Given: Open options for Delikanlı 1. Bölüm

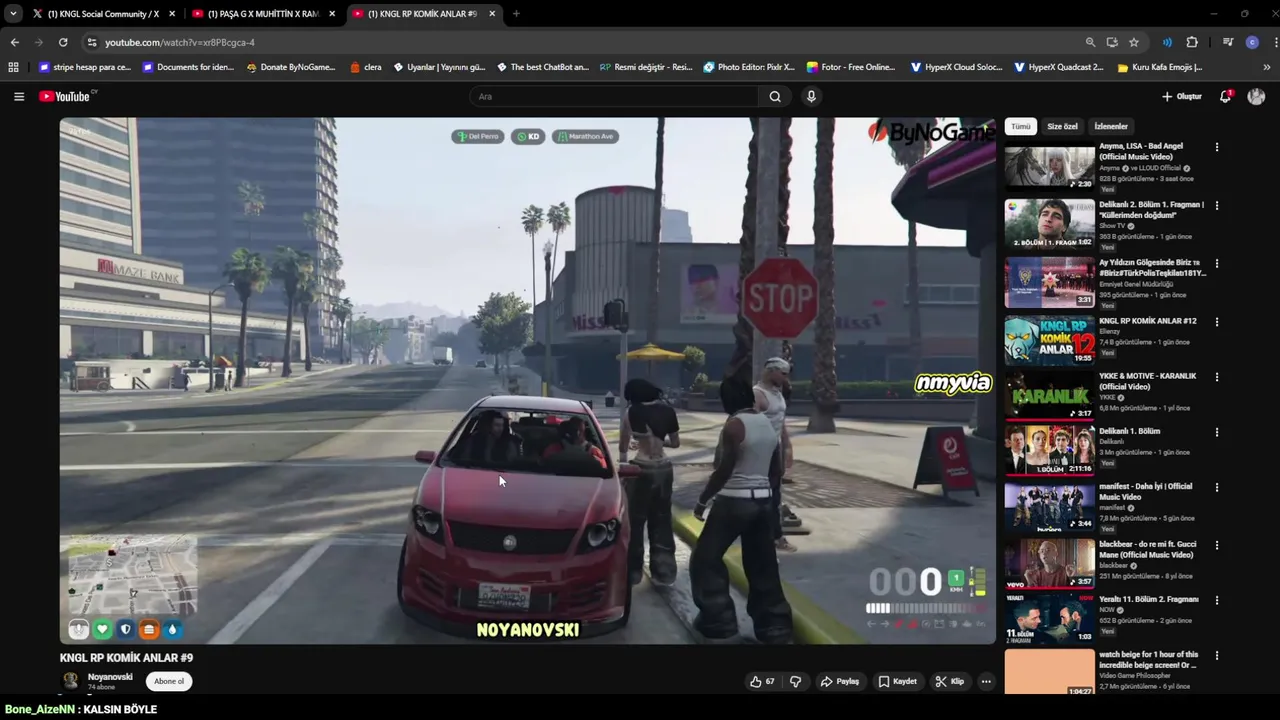Looking at the screenshot, I should (x=1217, y=432).
